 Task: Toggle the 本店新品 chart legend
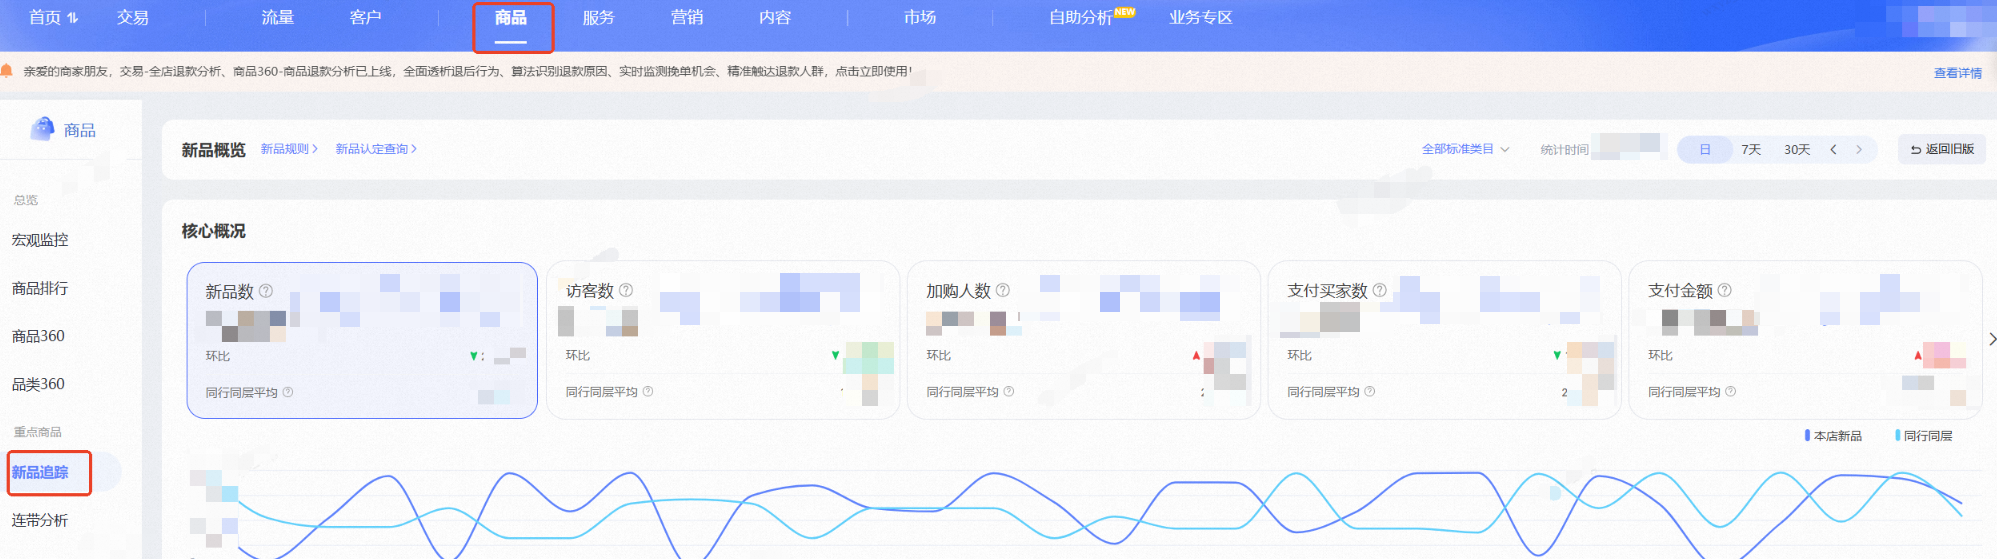(x=1834, y=436)
